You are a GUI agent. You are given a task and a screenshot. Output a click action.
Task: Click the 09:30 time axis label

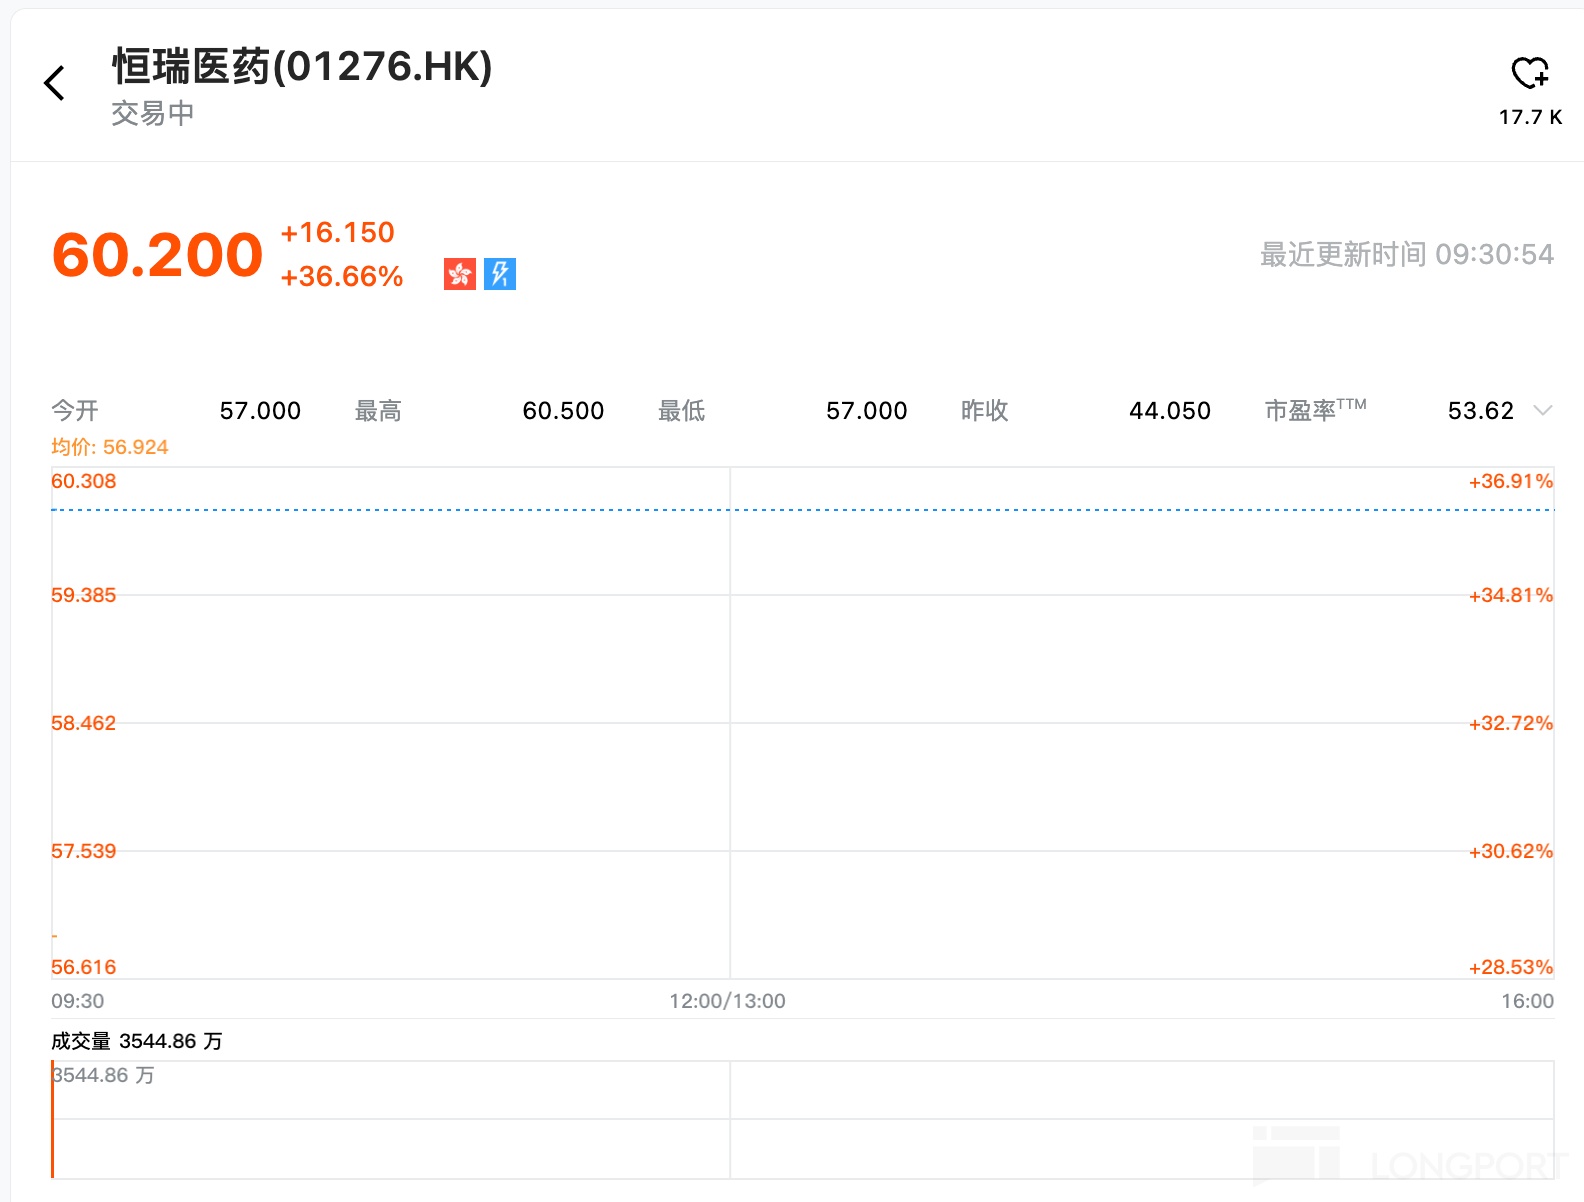pos(78,1001)
